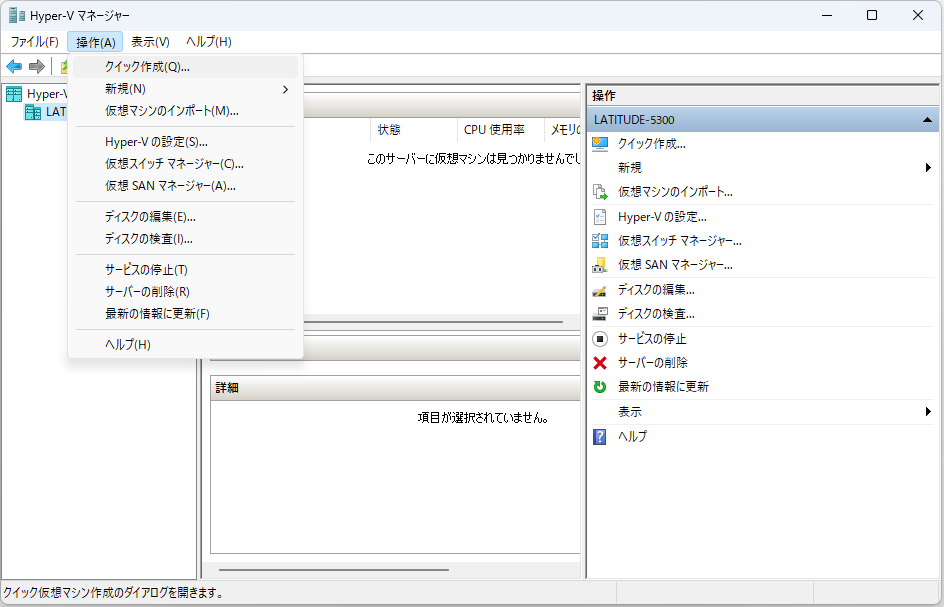The image size is (944, 607).
Task: Choose 最新の情報に更新(F) from the dropdown menu
Action: [x=185, y=313]
